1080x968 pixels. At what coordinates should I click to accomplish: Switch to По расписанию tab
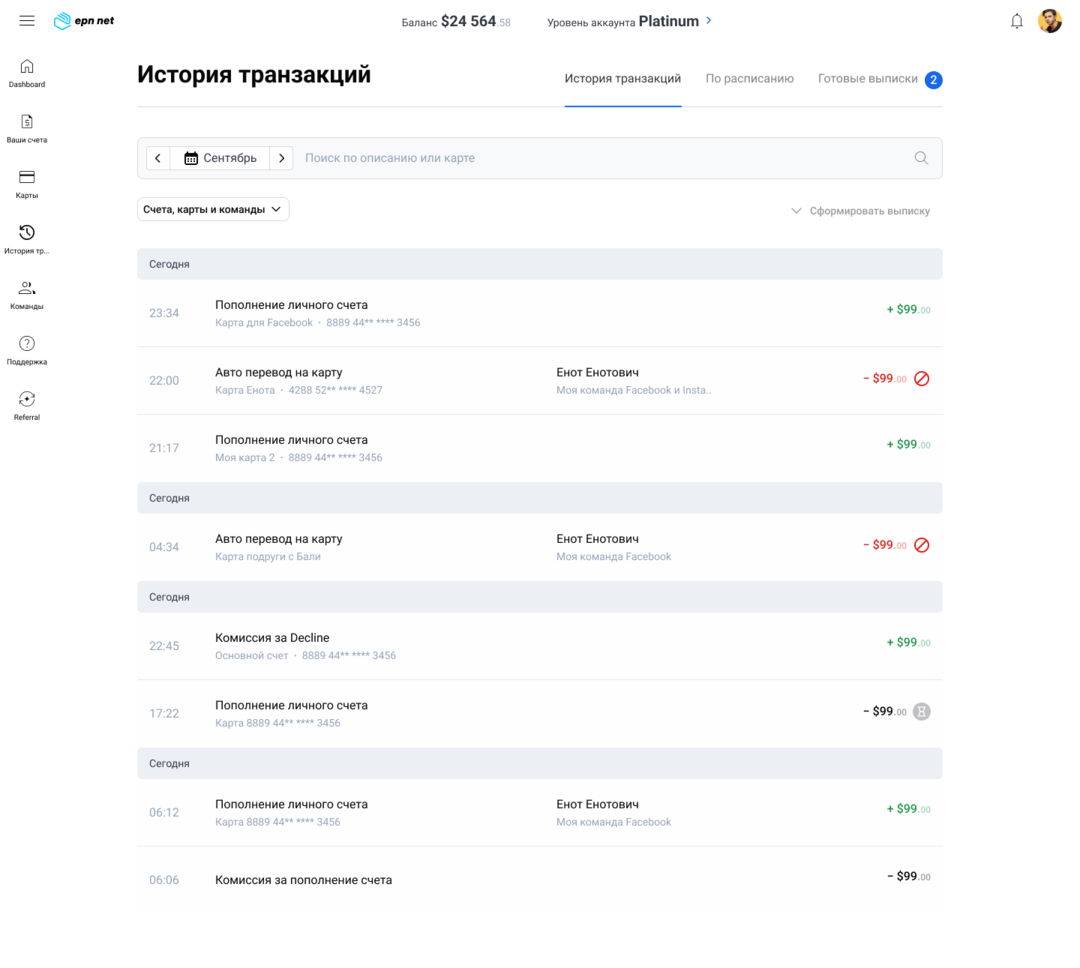click(749, 79)
